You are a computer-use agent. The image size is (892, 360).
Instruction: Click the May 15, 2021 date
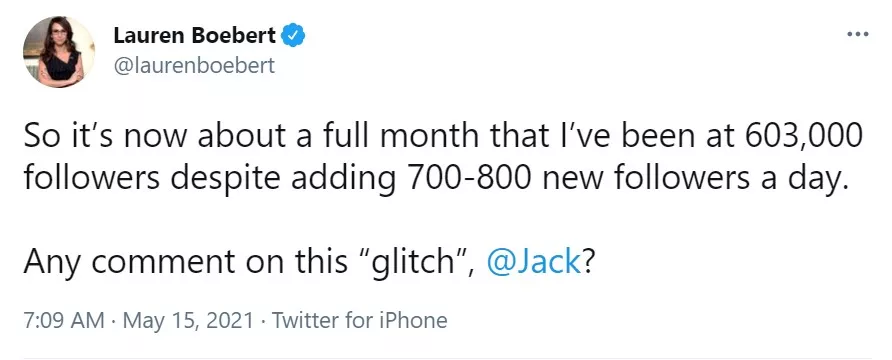(x=188, y=321)
